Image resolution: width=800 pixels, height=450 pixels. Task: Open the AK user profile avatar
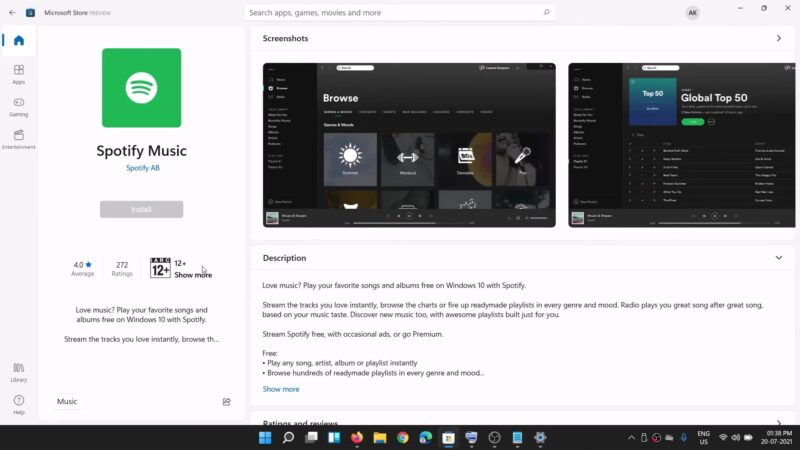click(692, 13)
